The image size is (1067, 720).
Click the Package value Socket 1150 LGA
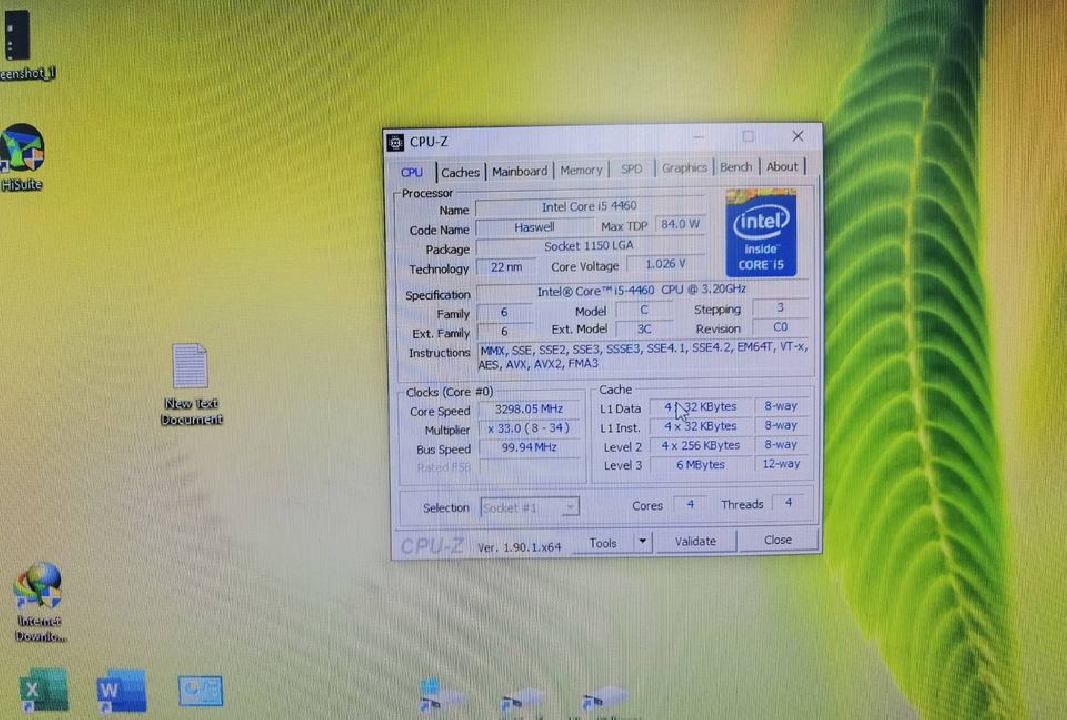[589, 246]
